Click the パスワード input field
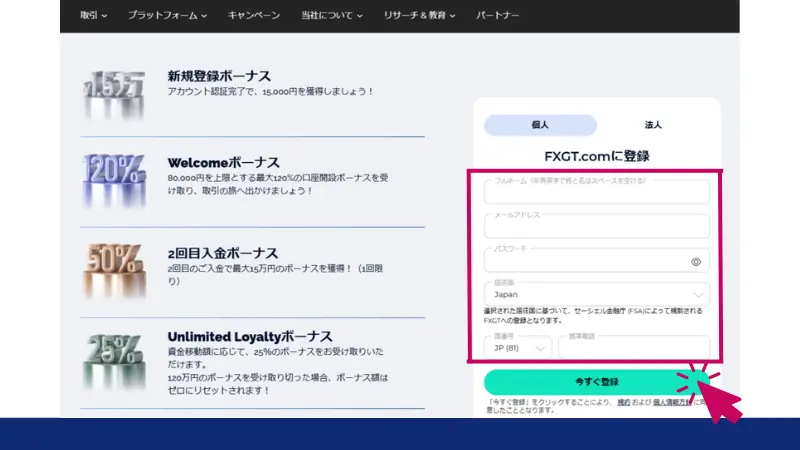 click(596, 261)
